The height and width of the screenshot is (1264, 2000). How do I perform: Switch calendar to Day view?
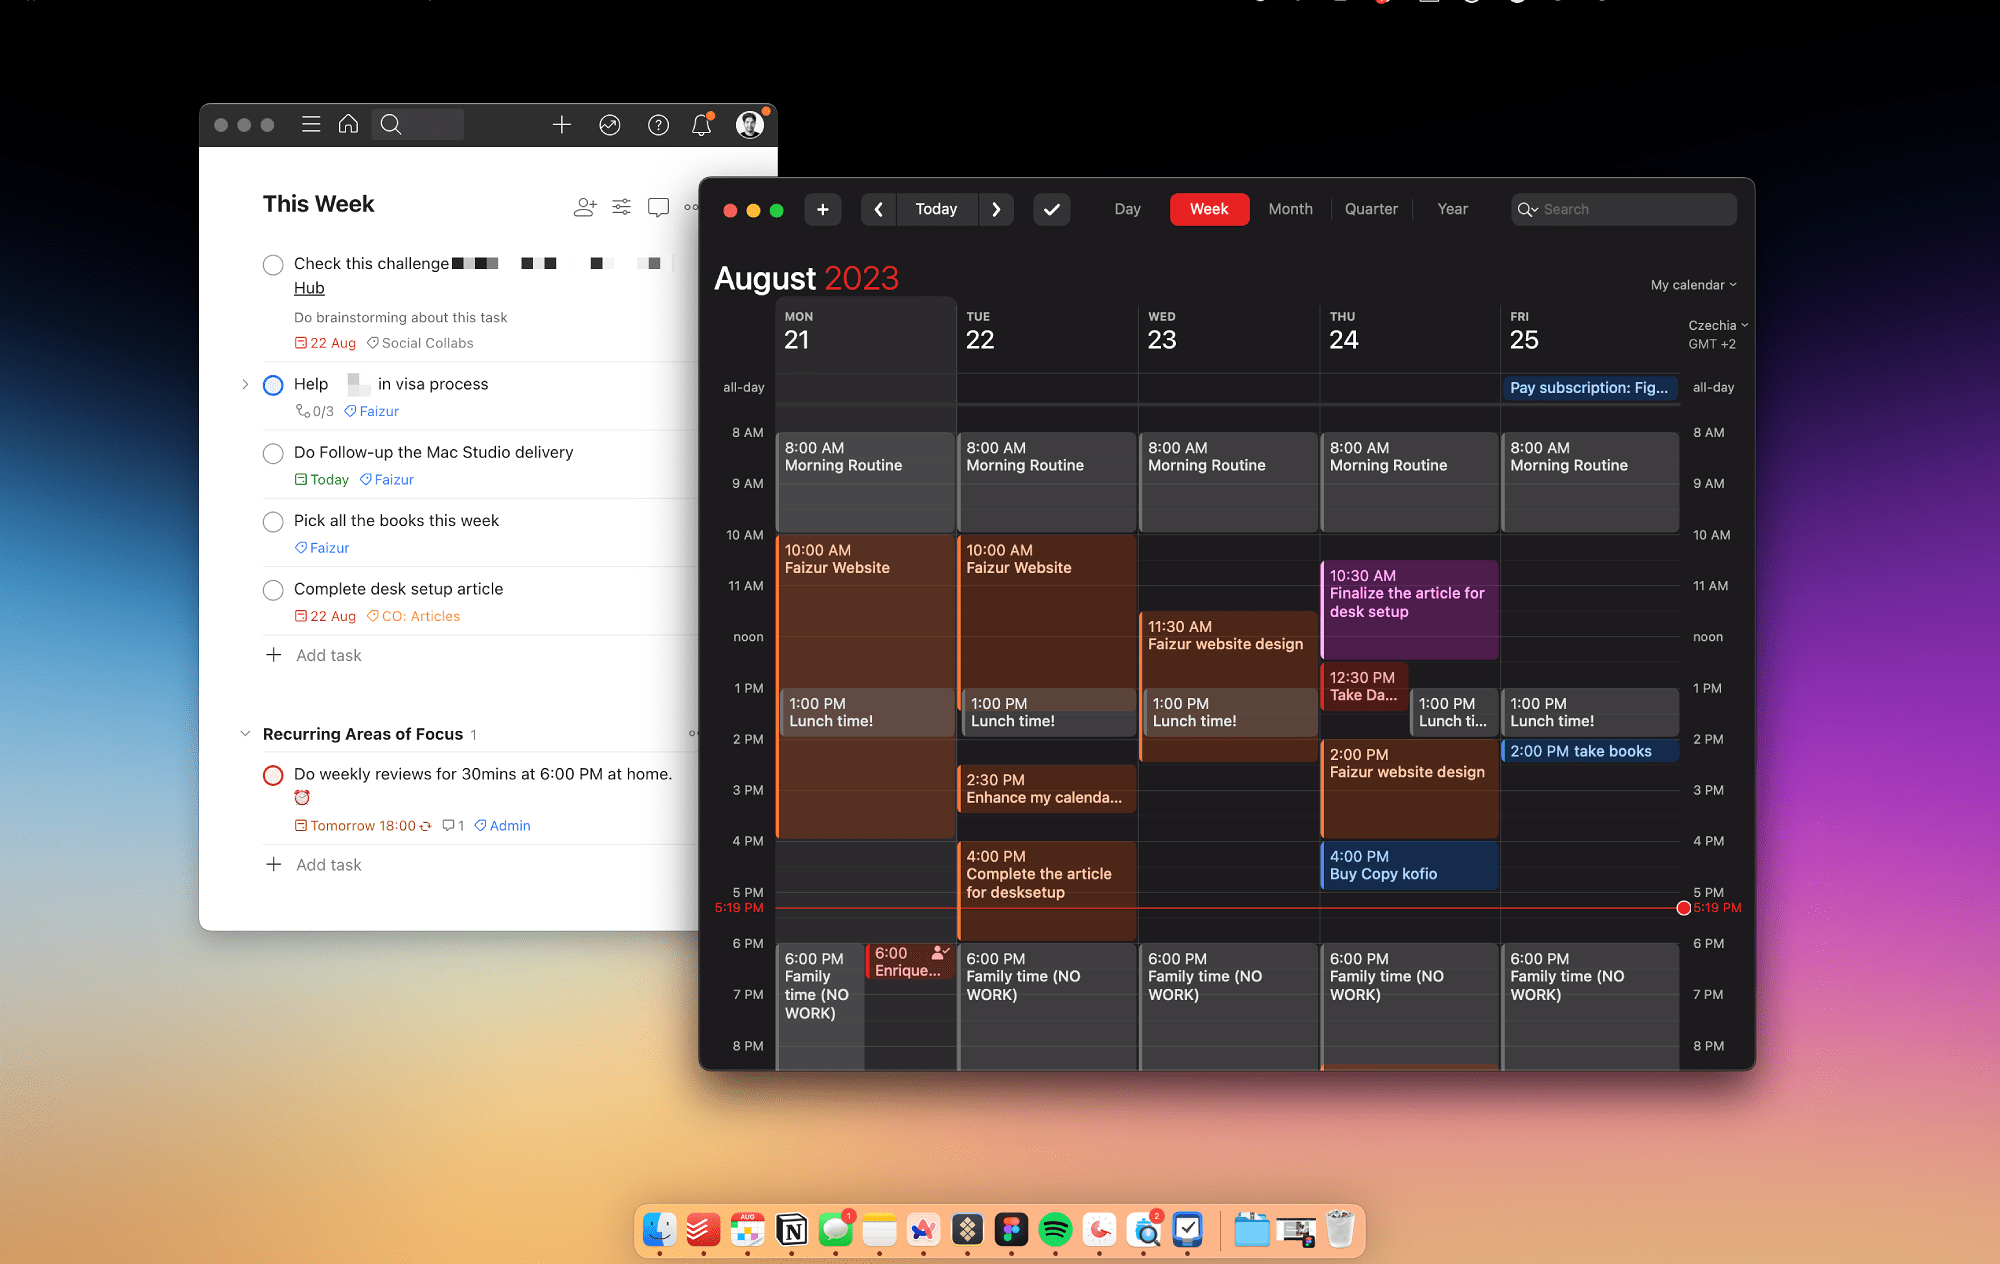[x=1127, y=209]
